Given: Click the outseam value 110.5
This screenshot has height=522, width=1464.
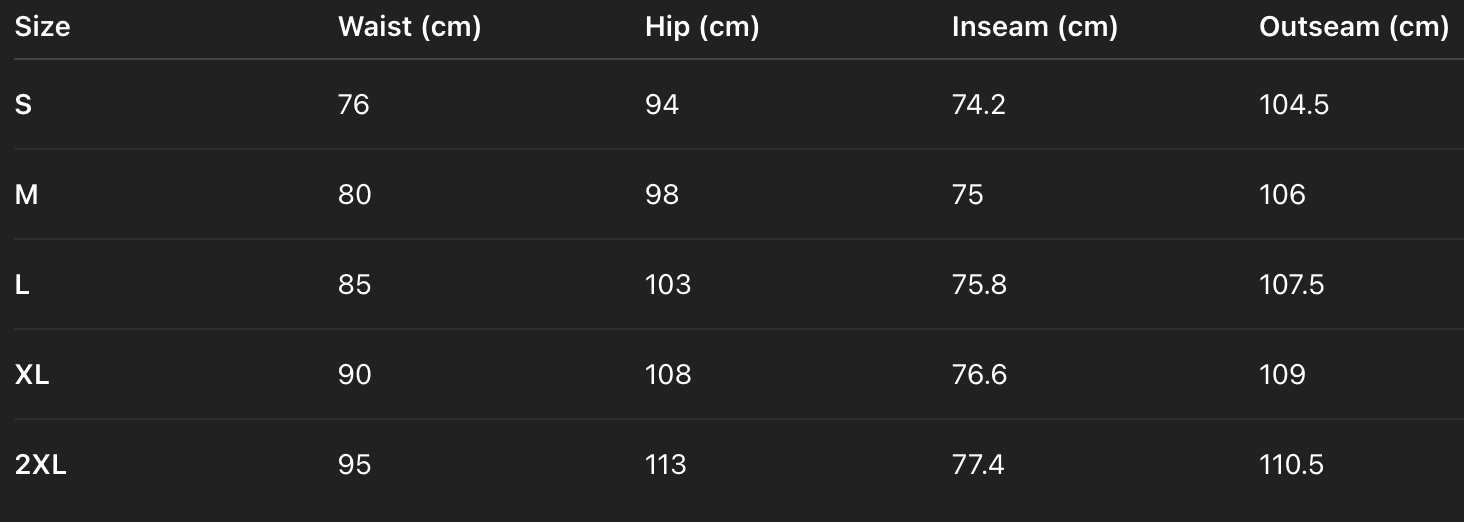Looking at the screenshot, I should pyautogui.click(x=1291, y=464).
